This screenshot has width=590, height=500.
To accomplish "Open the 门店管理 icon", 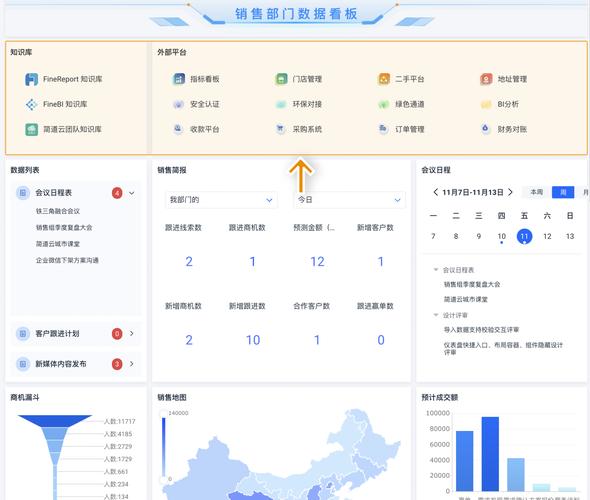I will [x=281, y=79].
